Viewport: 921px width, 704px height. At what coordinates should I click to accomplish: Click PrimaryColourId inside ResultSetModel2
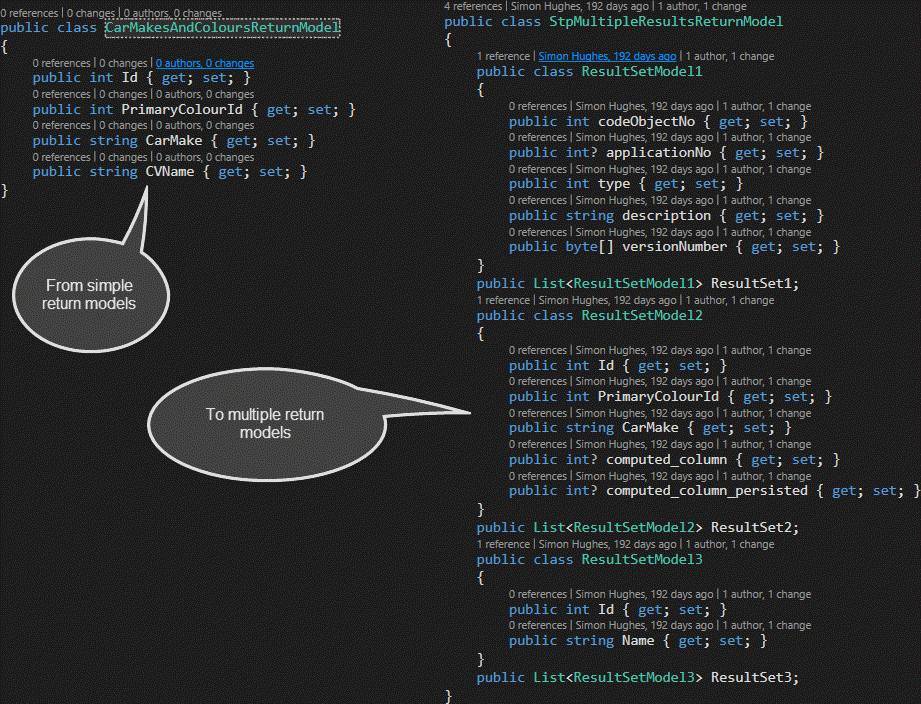tap(658, 397)
